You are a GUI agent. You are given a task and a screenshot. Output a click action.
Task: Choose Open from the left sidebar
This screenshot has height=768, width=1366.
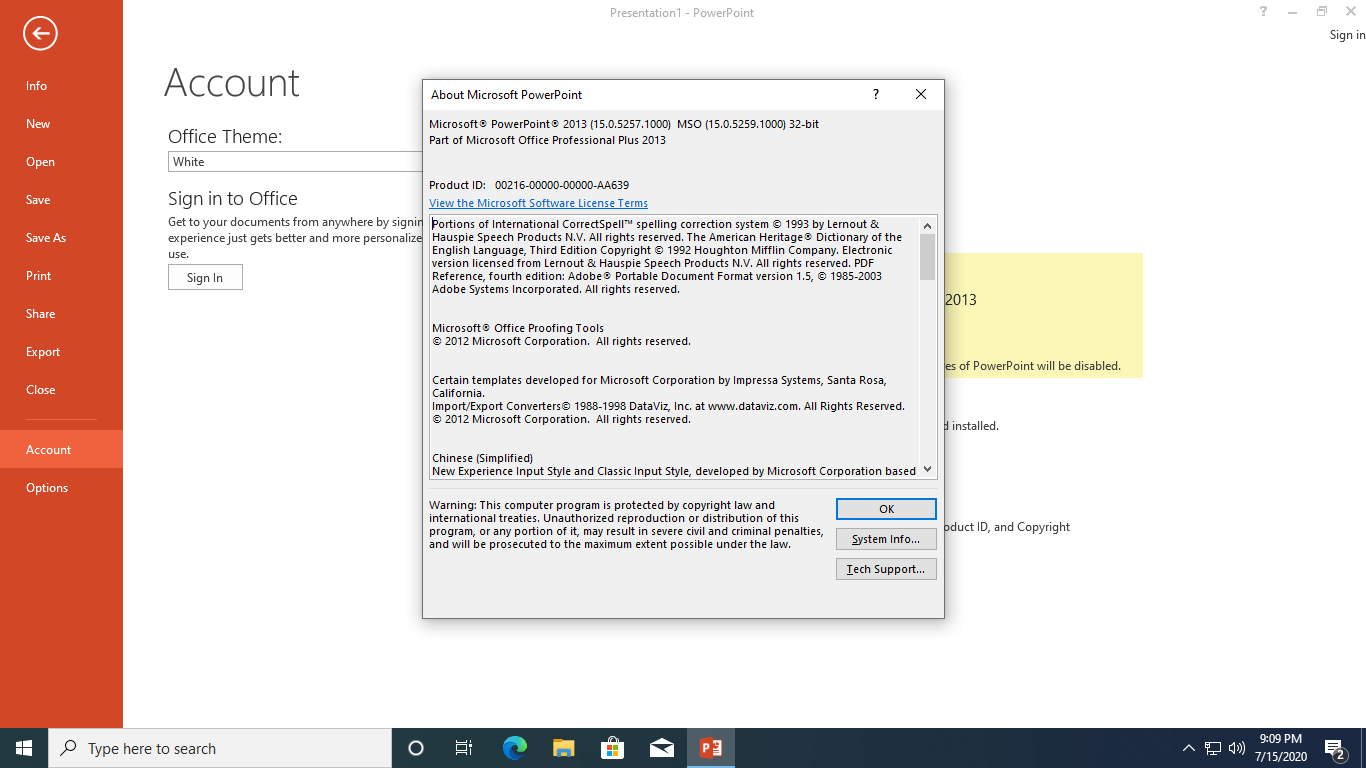61,162
